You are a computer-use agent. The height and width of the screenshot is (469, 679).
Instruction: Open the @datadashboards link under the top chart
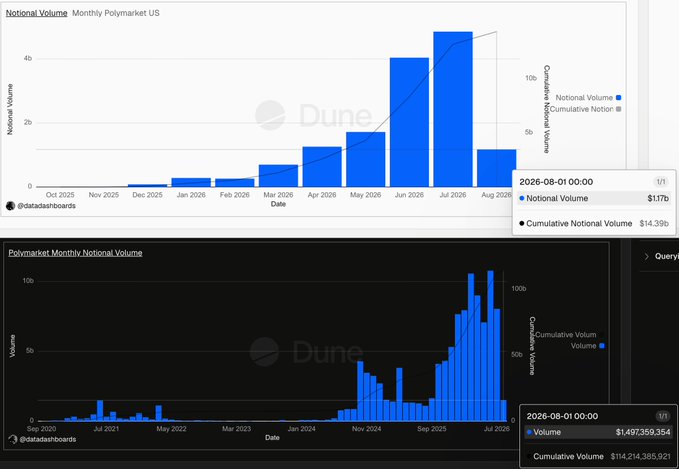[46, 206]
